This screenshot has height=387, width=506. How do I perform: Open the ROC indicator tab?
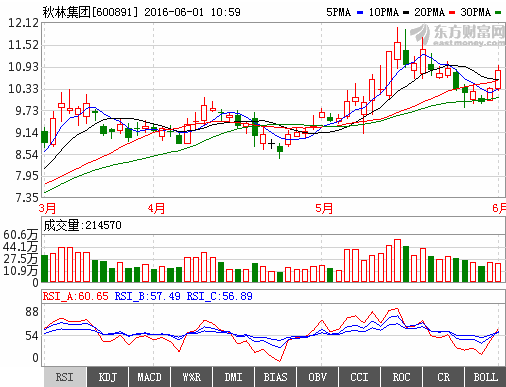click(x=401, y=377)
